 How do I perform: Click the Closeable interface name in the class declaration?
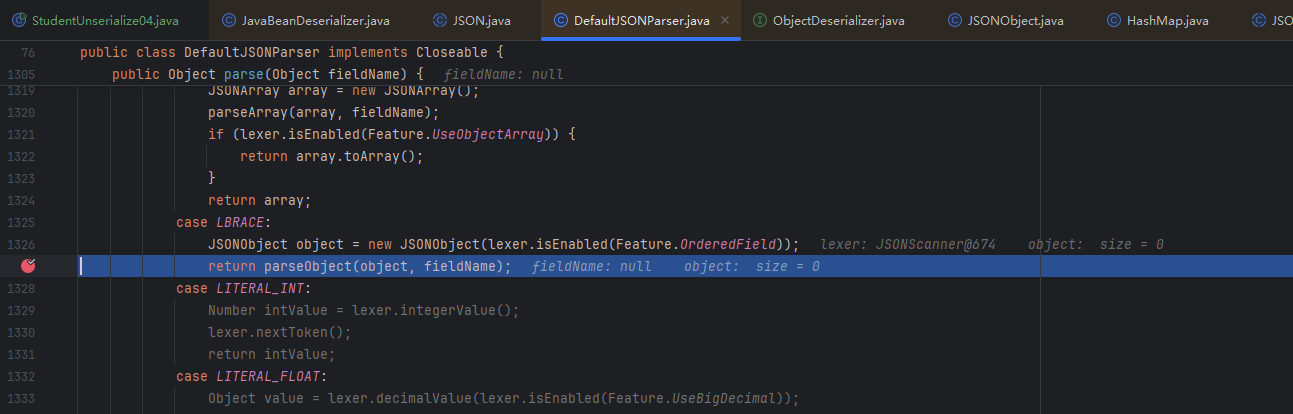(x=452, y=52)
